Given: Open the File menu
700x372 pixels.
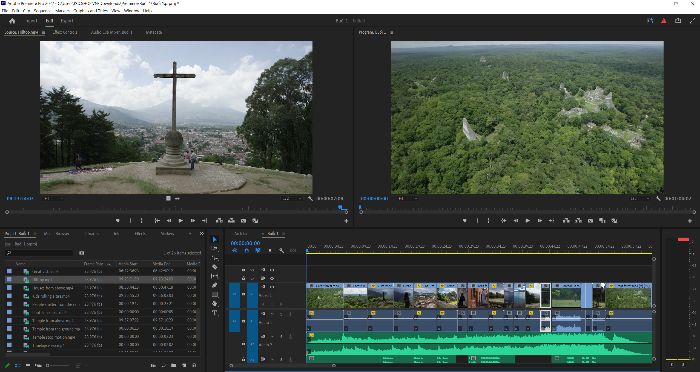Looking at the screenshot, I should coord(5,10).
